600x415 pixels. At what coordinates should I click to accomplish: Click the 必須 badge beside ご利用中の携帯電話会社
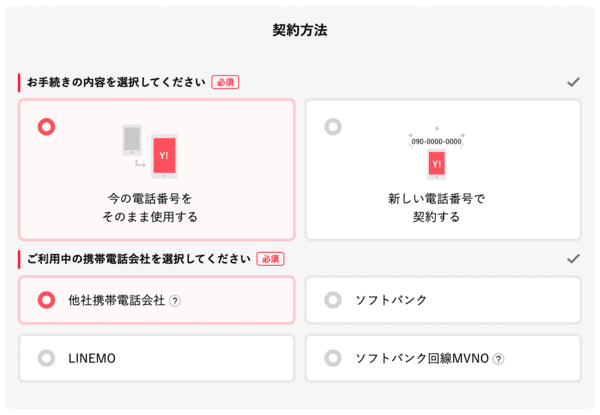click(x=270, y=259)
